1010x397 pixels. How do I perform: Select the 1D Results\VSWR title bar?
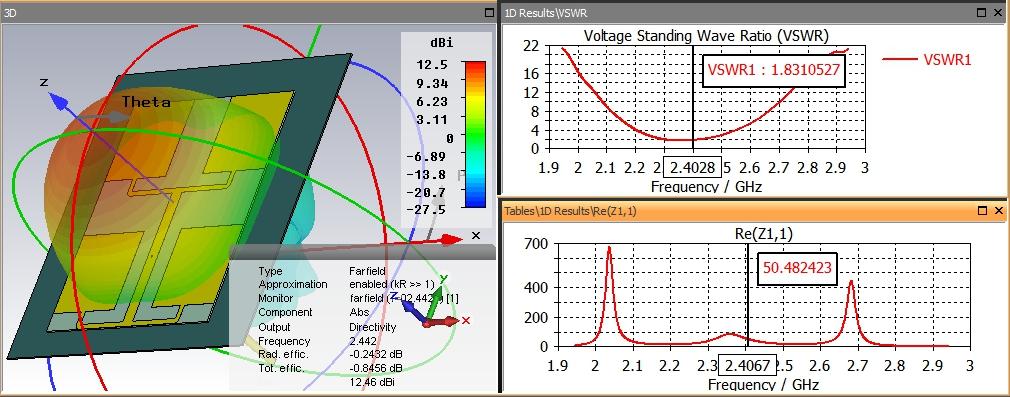click(x=754, y=12)
